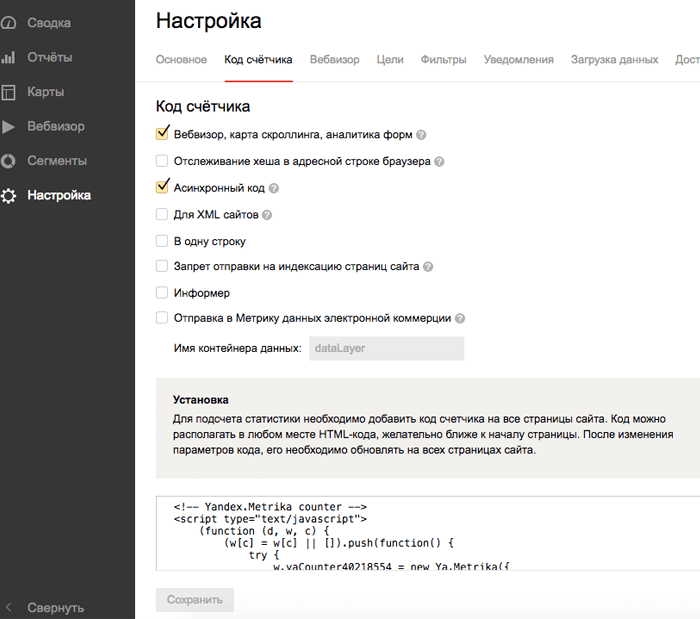This screenshot has height=619, width=700.
Task: Open Сводка in the sidebar
Action: [x=49, y=23]
